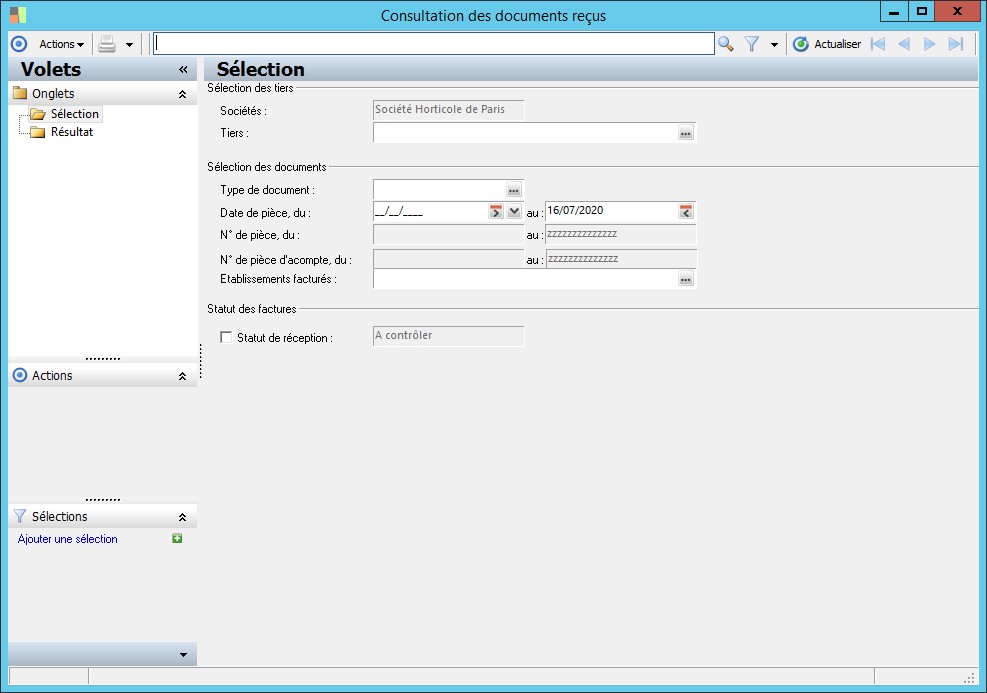The height and width of the screenshot is (693, 987).
Task: Go to previous record arrow
Action: (x=904, y=44)
